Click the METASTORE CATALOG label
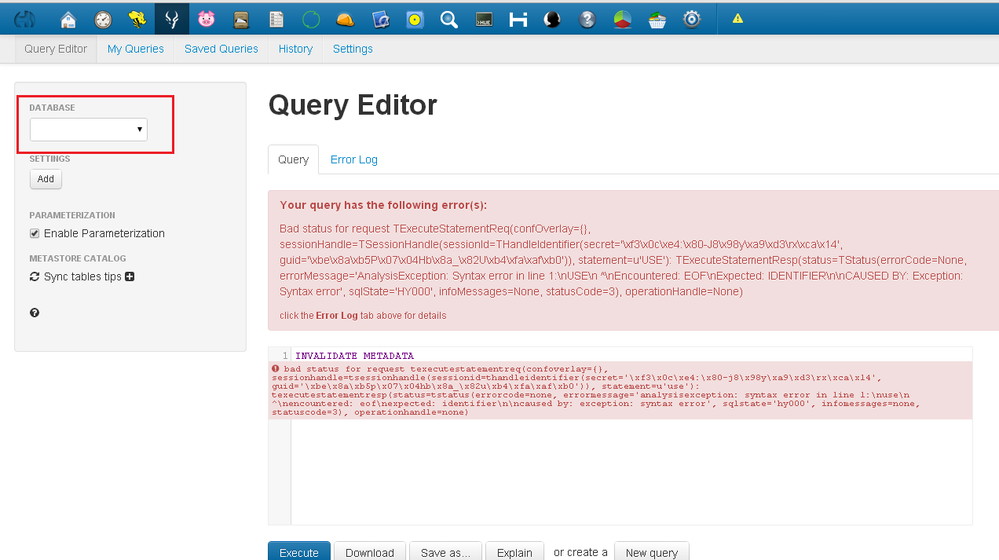 78,258
